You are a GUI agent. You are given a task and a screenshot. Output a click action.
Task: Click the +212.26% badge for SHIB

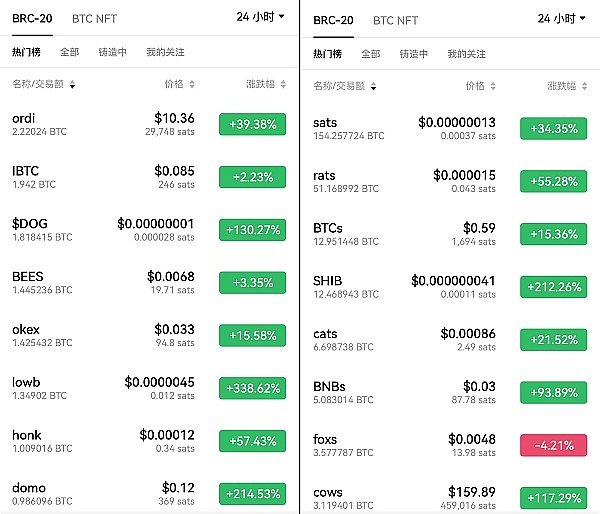553,287
